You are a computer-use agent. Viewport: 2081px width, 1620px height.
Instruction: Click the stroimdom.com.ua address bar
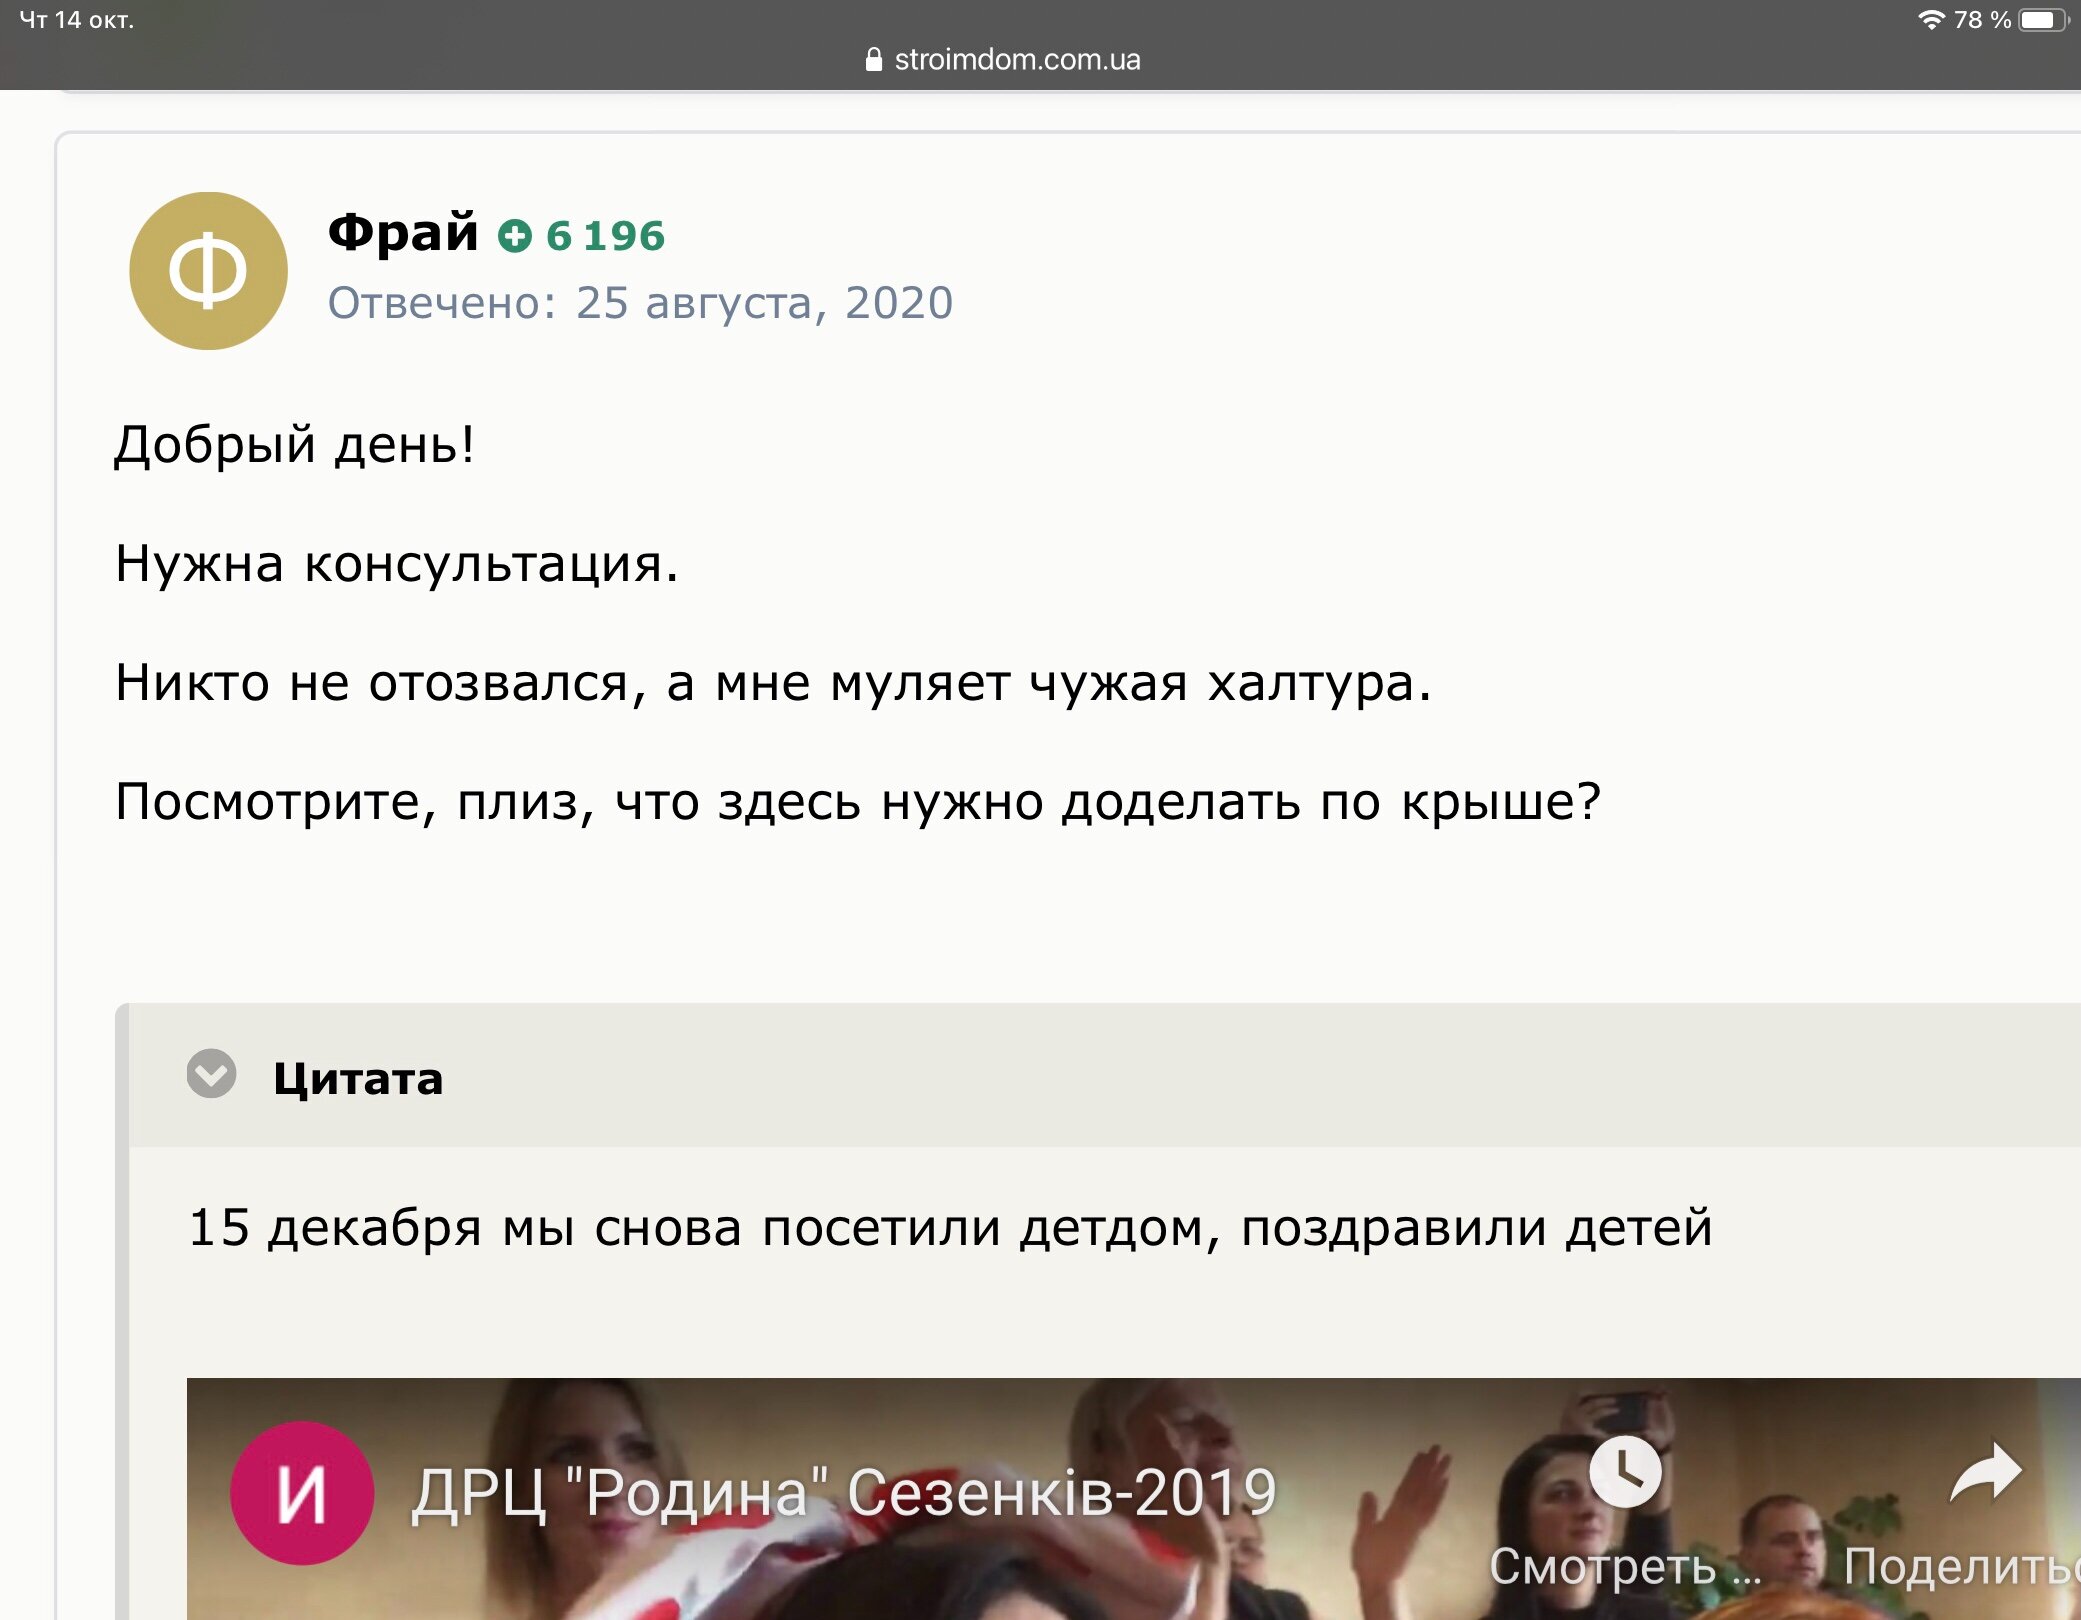tap(1003, 59)
